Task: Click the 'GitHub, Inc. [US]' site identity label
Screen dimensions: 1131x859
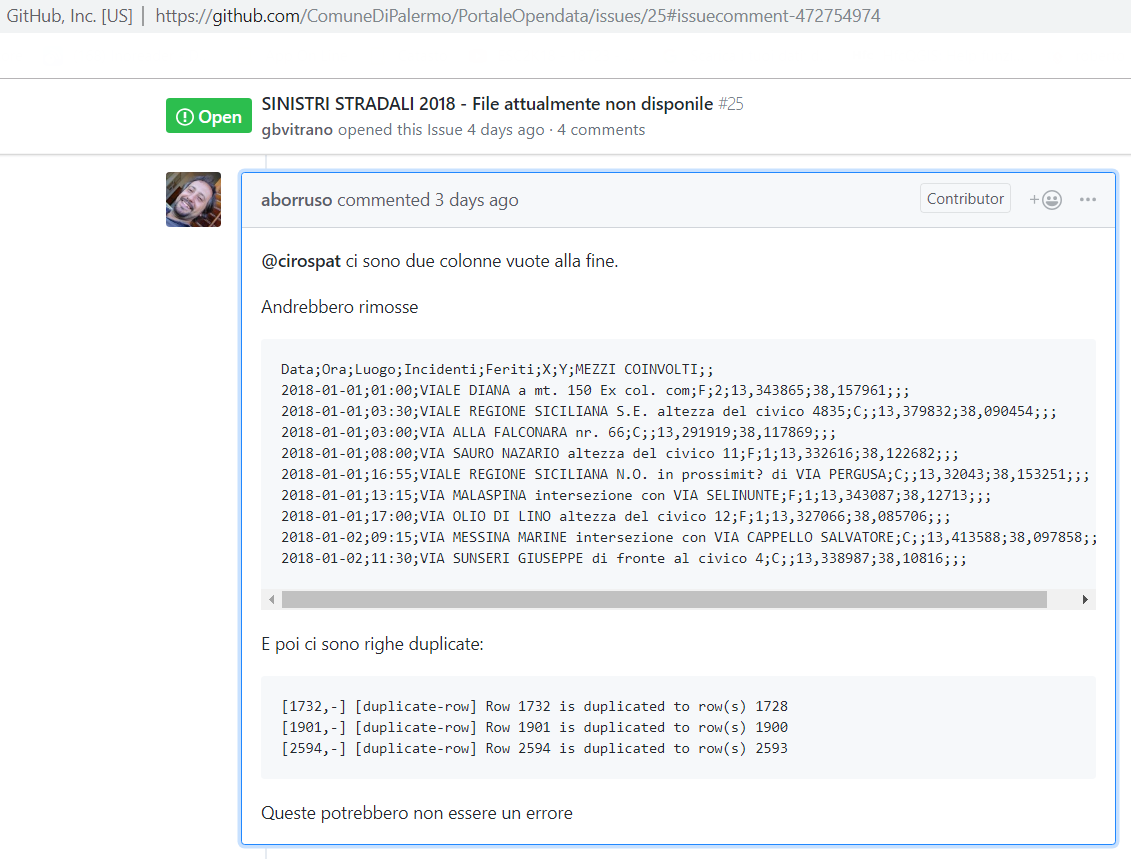Action: pyautogui.click(x=69, y=16)
